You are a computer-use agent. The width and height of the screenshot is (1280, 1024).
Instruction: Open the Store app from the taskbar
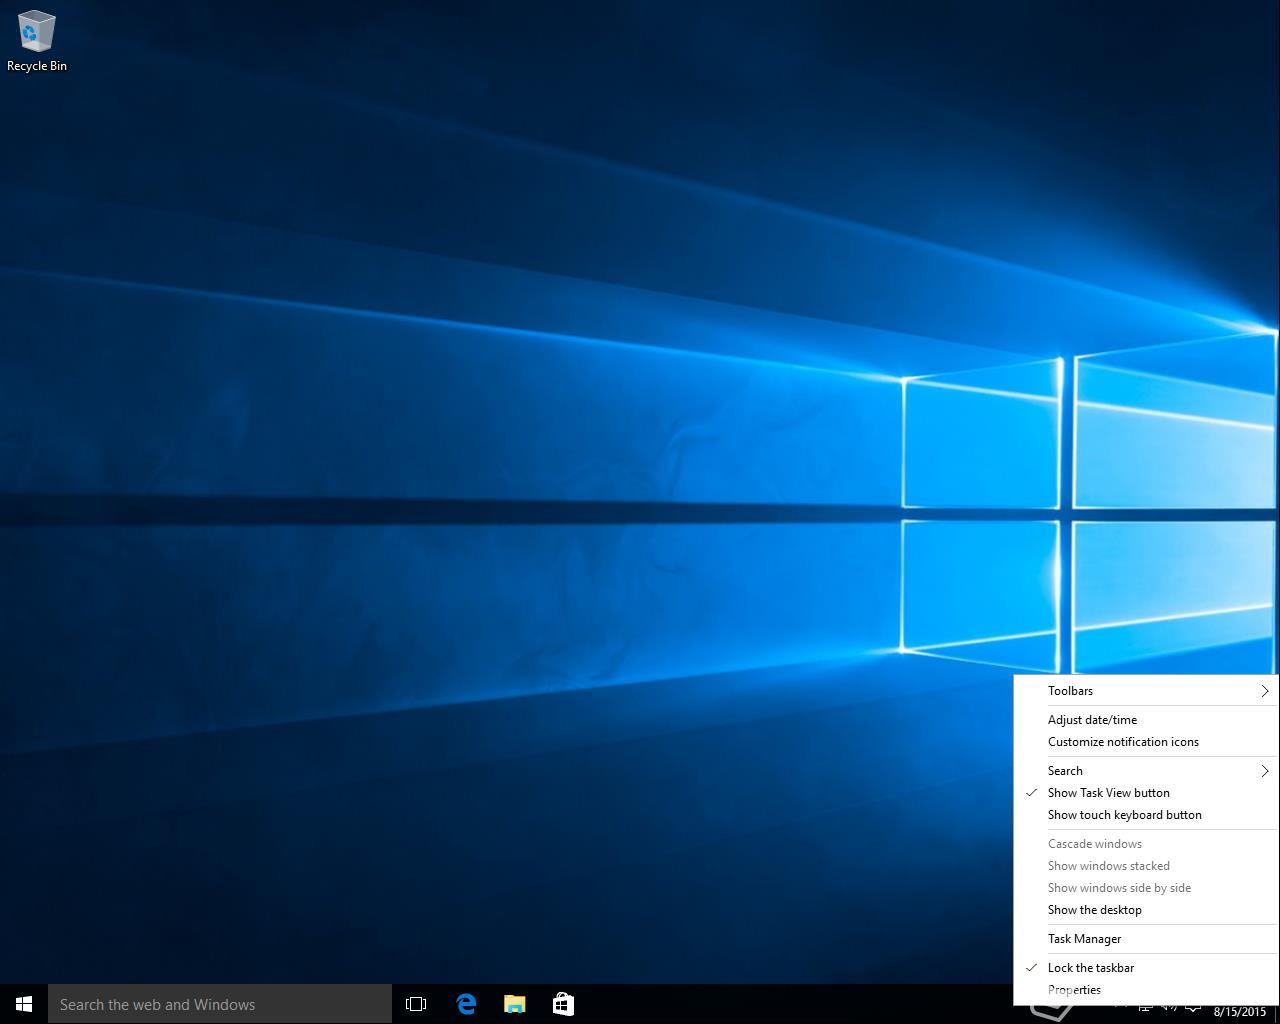(x=563, y=1004)
